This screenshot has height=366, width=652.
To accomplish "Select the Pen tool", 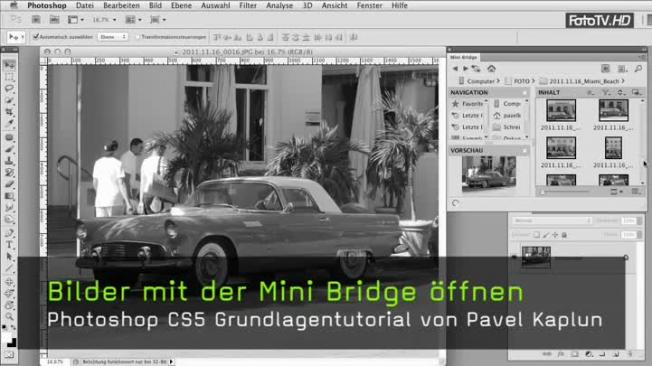I will point(9,233).
